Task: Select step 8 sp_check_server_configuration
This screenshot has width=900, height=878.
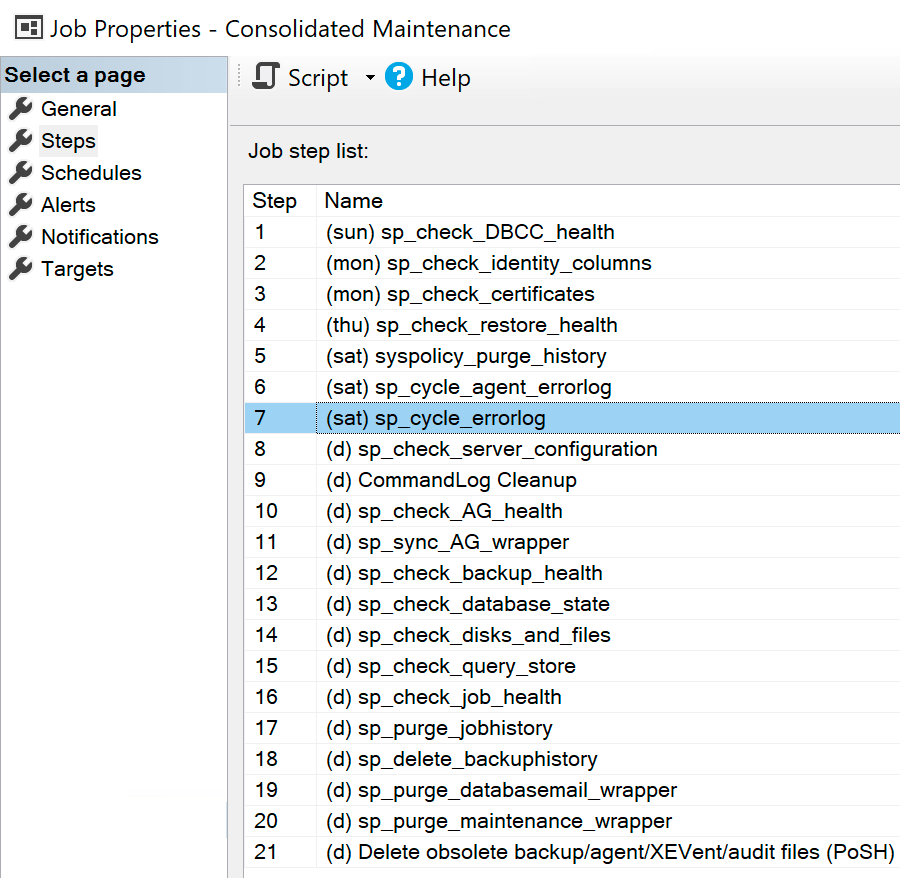Action: pyautogui.click(x=572, y=449)
